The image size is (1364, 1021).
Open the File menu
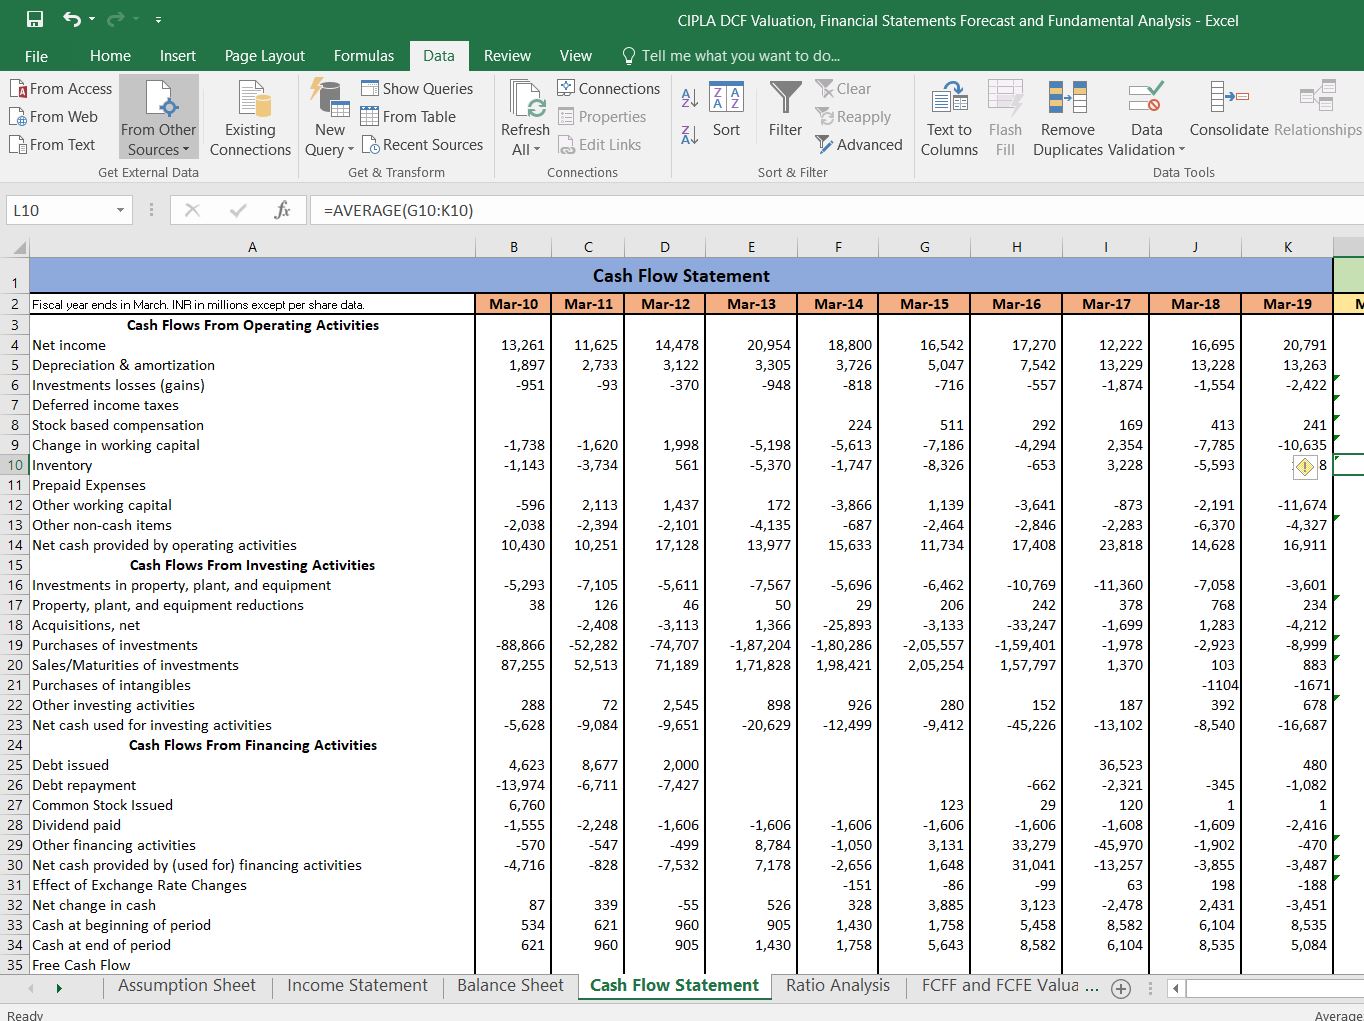pos(36,56)
